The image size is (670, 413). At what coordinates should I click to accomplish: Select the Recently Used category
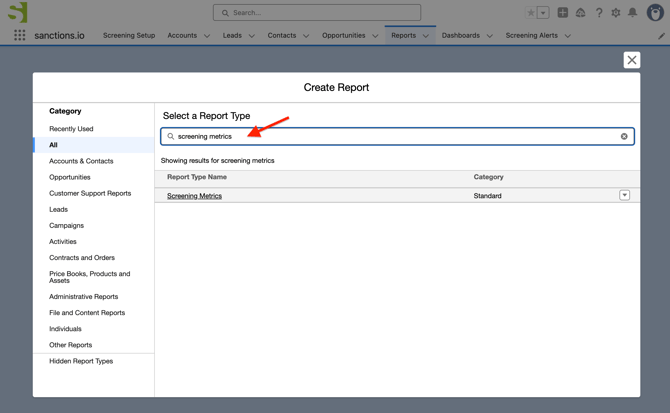(x=71, y=129)
